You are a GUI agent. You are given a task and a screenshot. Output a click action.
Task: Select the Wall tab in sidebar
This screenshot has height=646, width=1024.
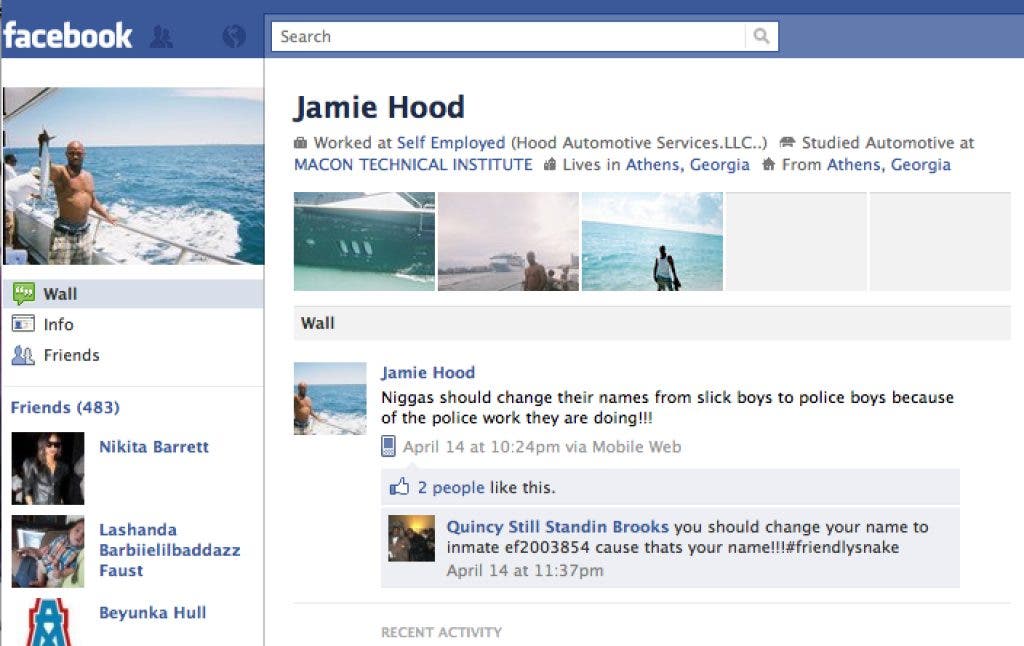[x=60, y=294]
